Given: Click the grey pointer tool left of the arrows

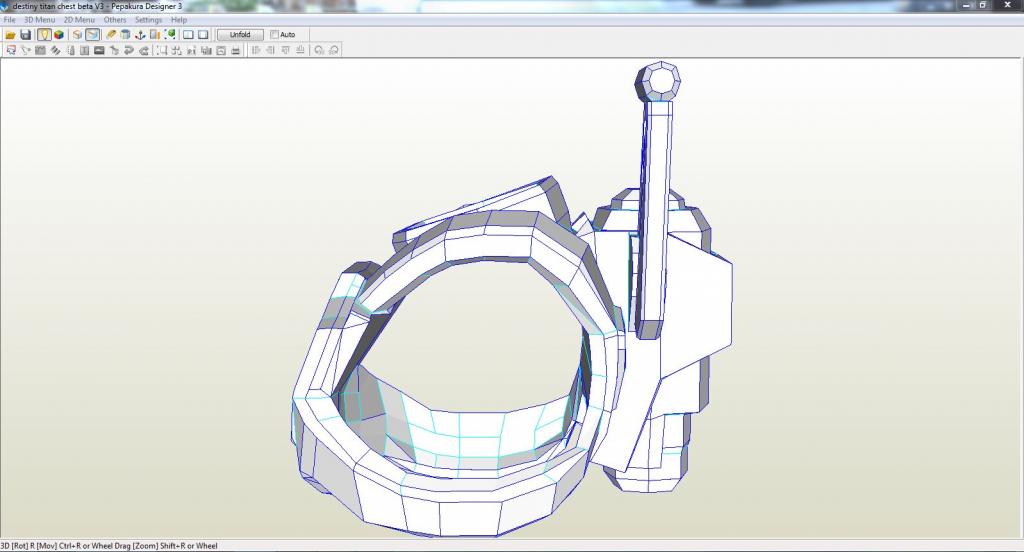Looking at the screenshot, I should [x=114, y=50].
